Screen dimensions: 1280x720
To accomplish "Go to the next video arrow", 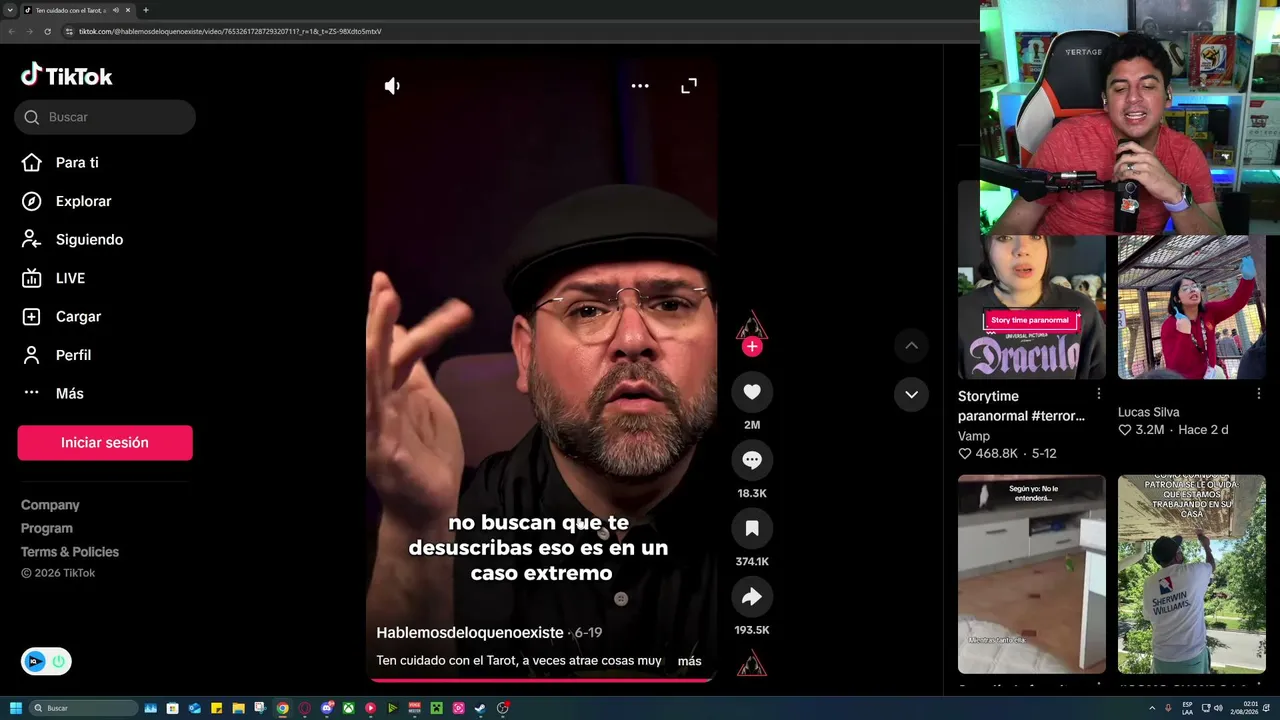I will click(911, 394).
